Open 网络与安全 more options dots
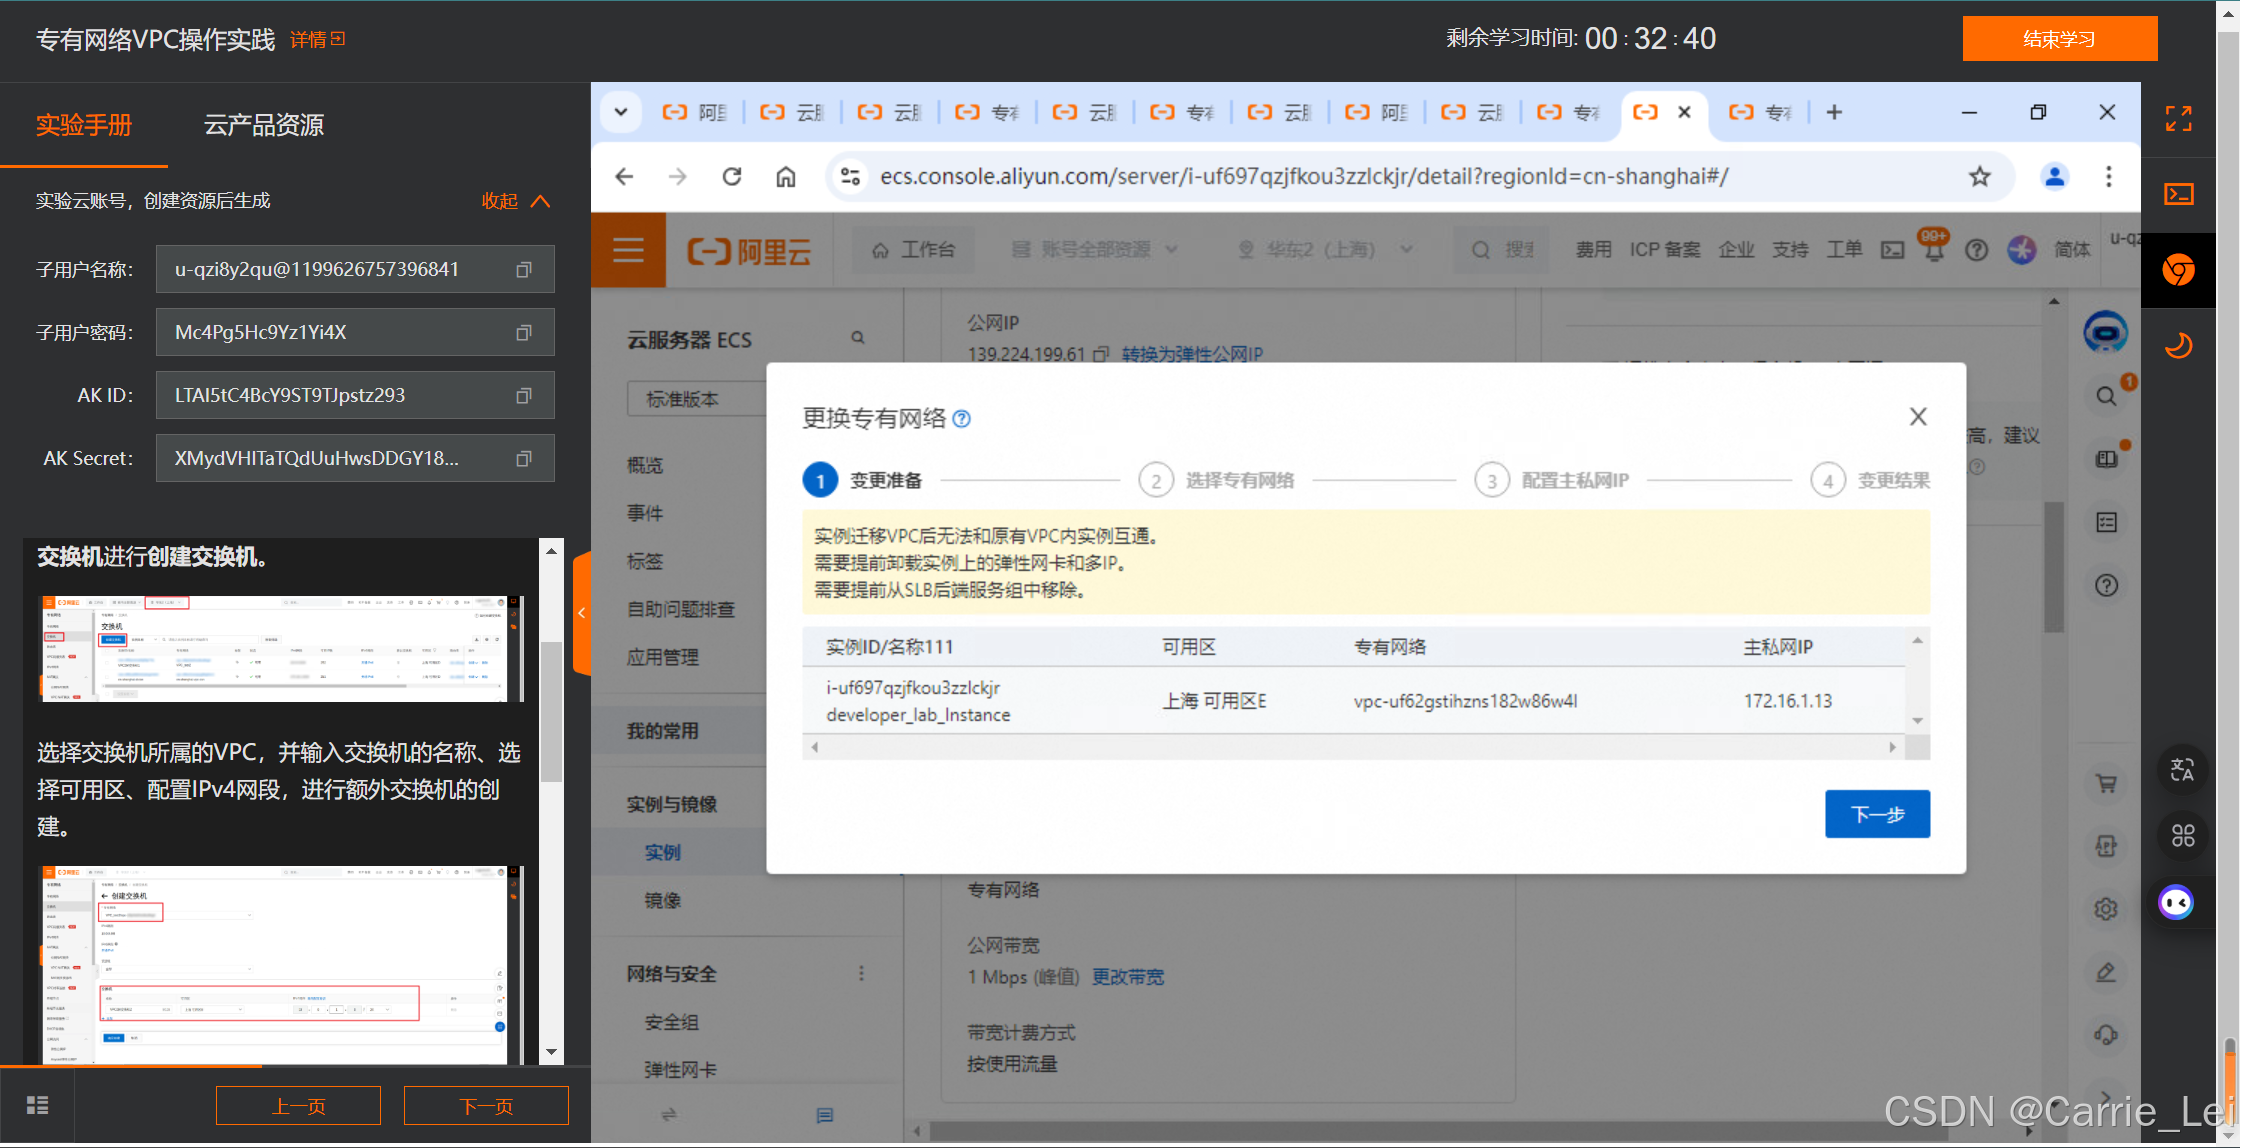Screen dimensions: 2241x1148 click(861, 974)
